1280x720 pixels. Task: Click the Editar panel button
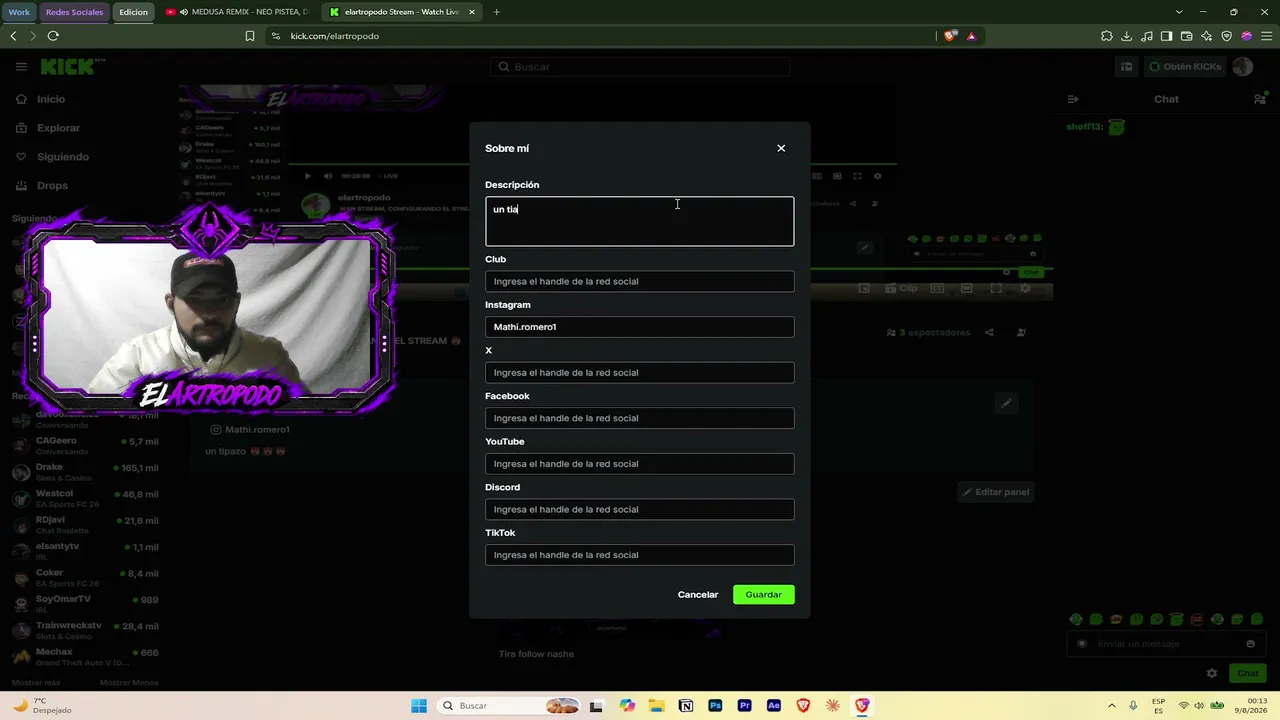(x=995, y=492)
